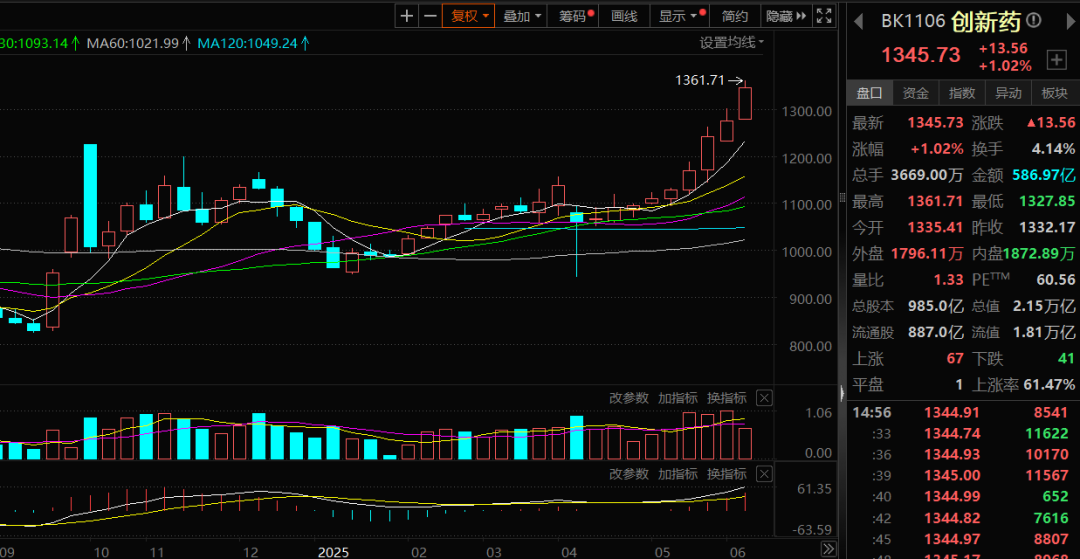Close the volume indicator panel

[764, 398]
